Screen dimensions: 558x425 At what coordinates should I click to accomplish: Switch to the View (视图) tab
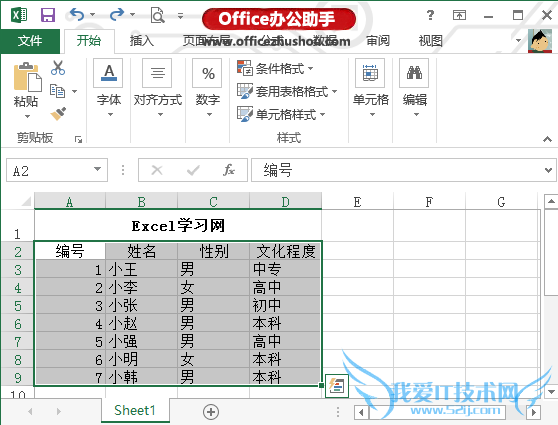(431, 41)
